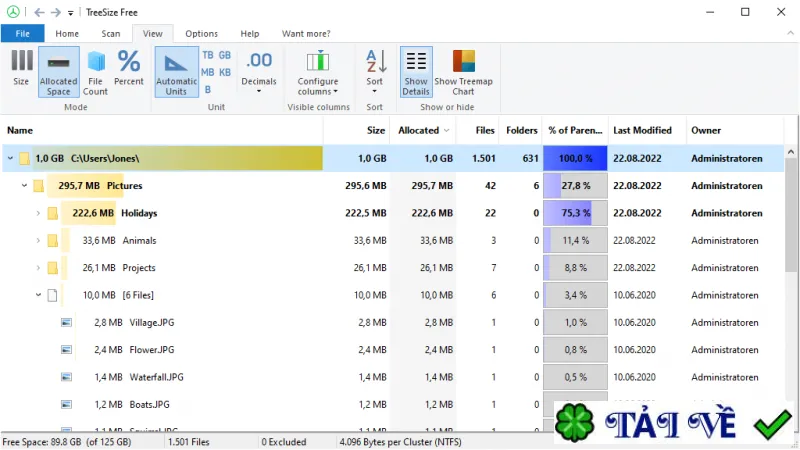
Task: Expand the Projects folder node
Action: pos(38,268)
